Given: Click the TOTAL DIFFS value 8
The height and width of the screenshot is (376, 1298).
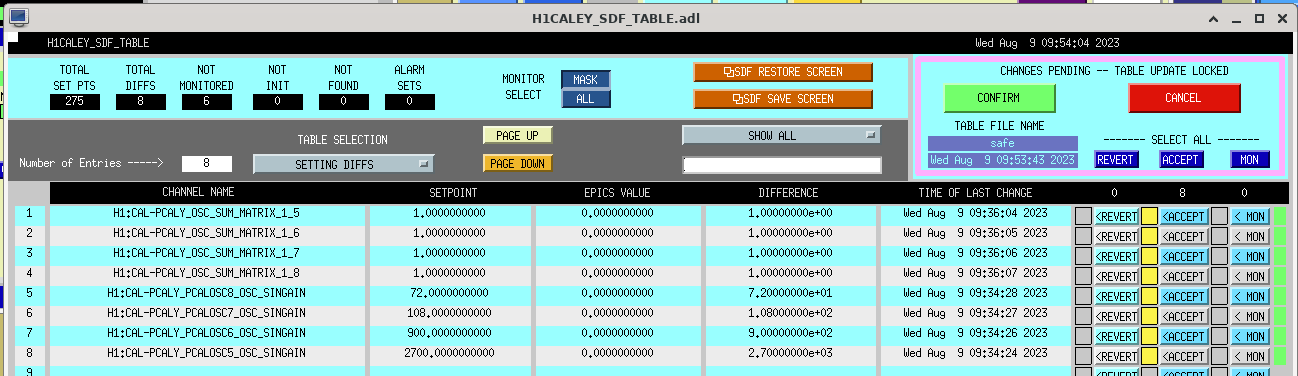Looking at the screenshot, I should pyautogui.click(x=141, y=101).
